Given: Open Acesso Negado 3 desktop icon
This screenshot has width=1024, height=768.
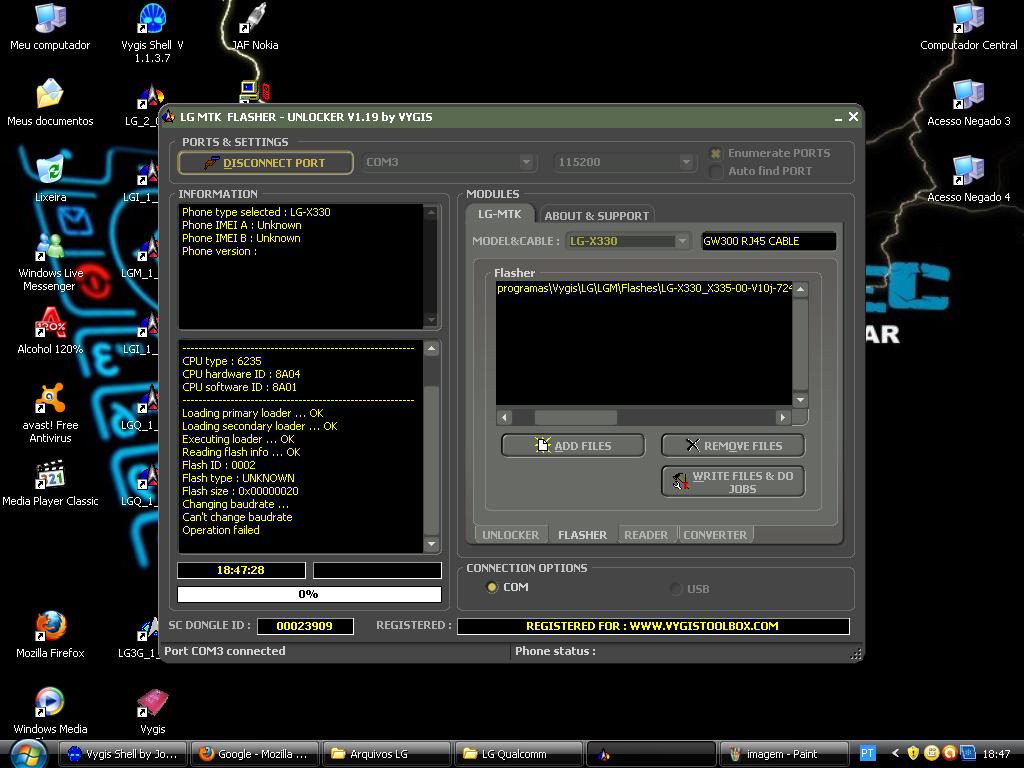Looking at the screenshot, I should (x=968, y=102).
